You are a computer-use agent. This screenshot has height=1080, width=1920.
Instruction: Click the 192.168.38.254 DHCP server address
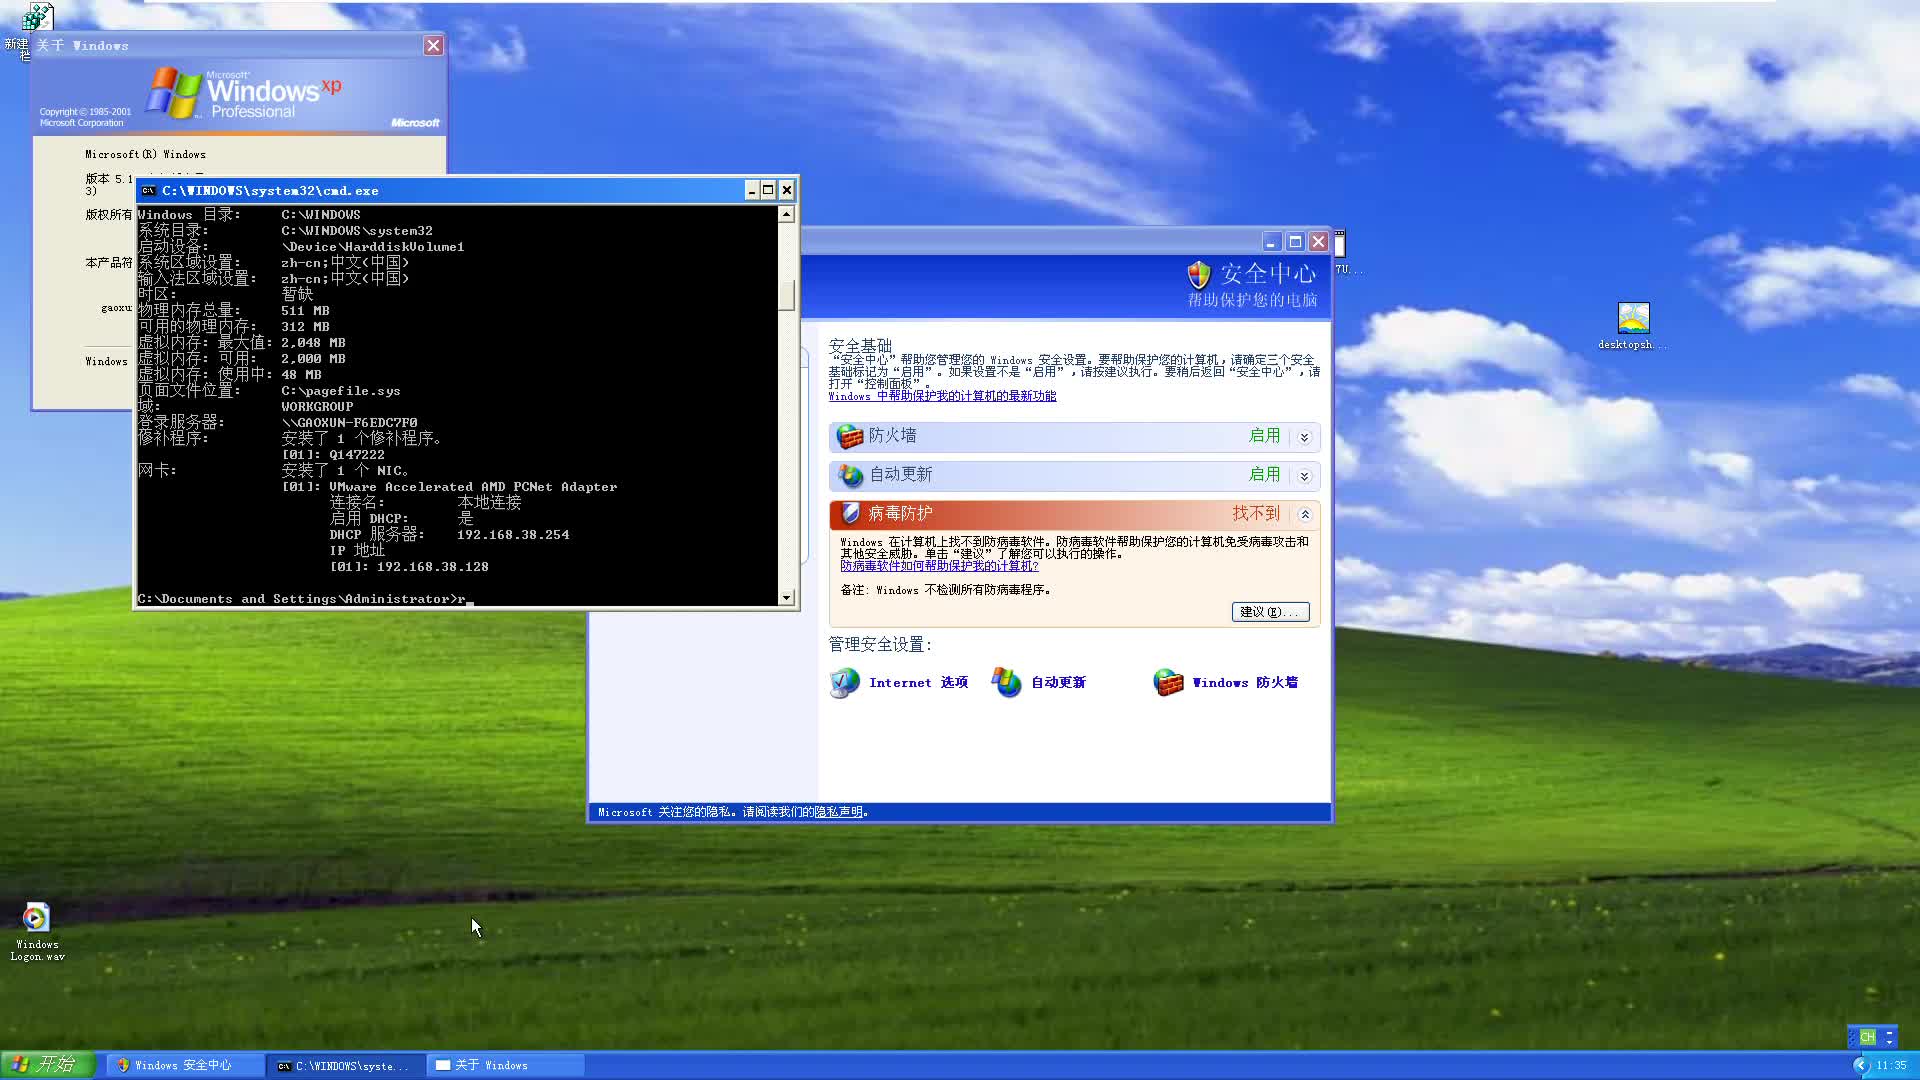[513, 535]
